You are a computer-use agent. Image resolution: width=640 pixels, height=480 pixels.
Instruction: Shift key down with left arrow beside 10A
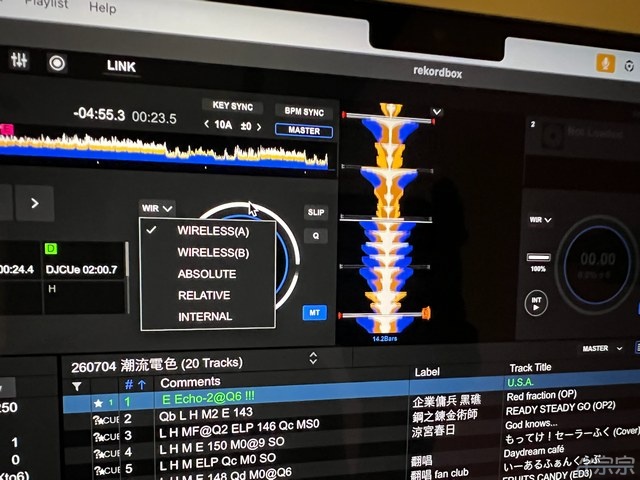coord(207,124)
